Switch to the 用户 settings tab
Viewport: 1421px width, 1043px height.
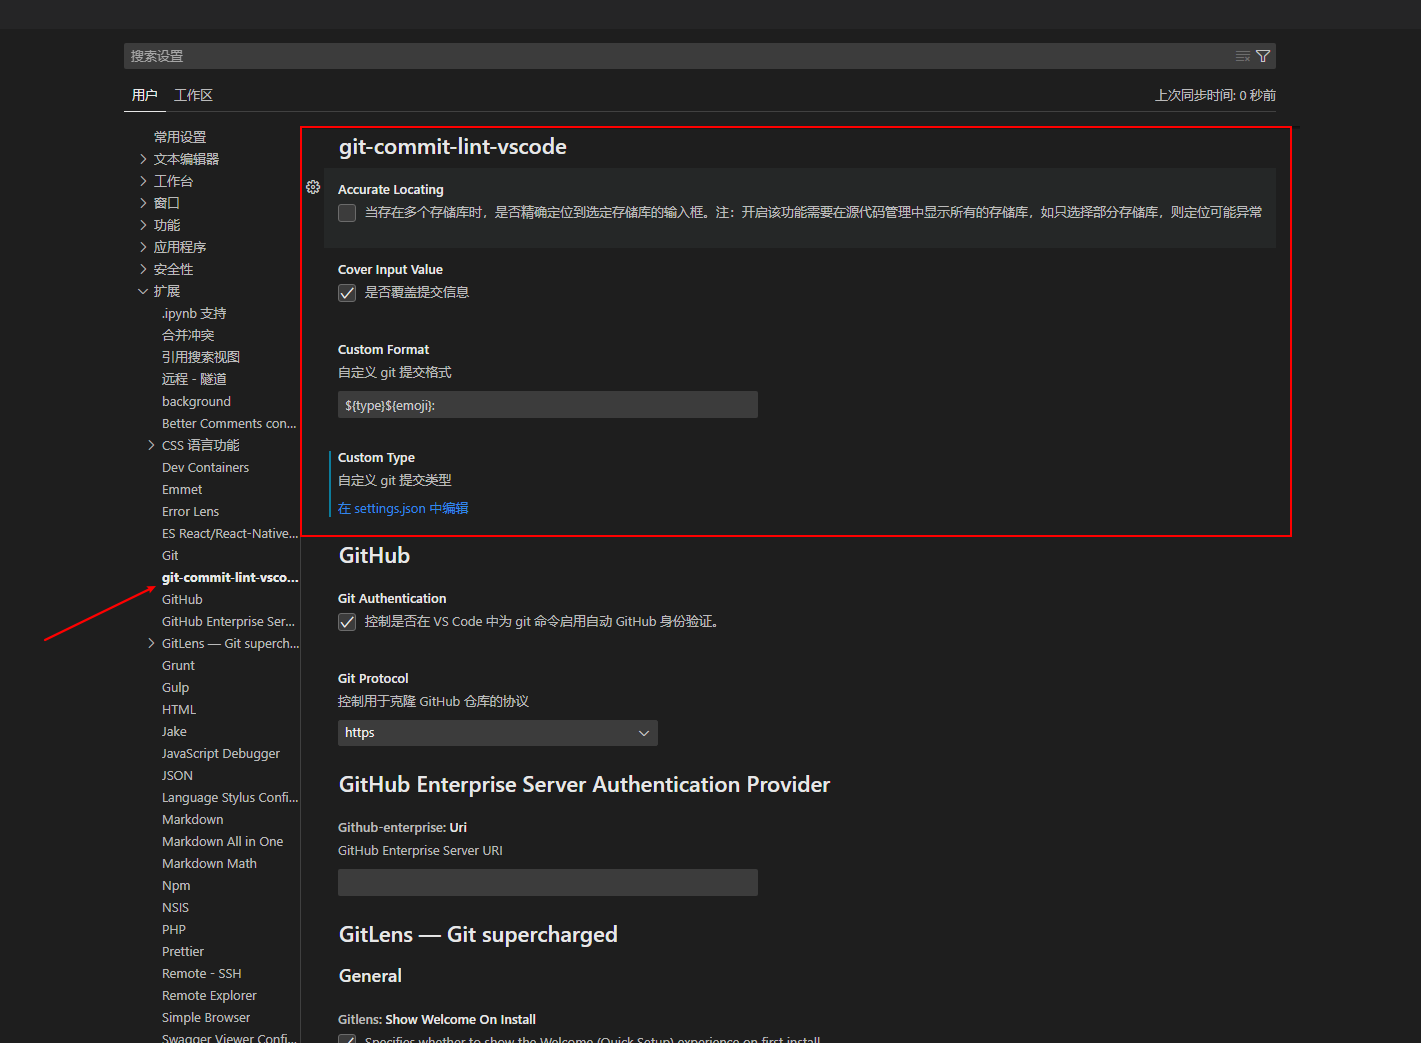(x=144, y=95)
